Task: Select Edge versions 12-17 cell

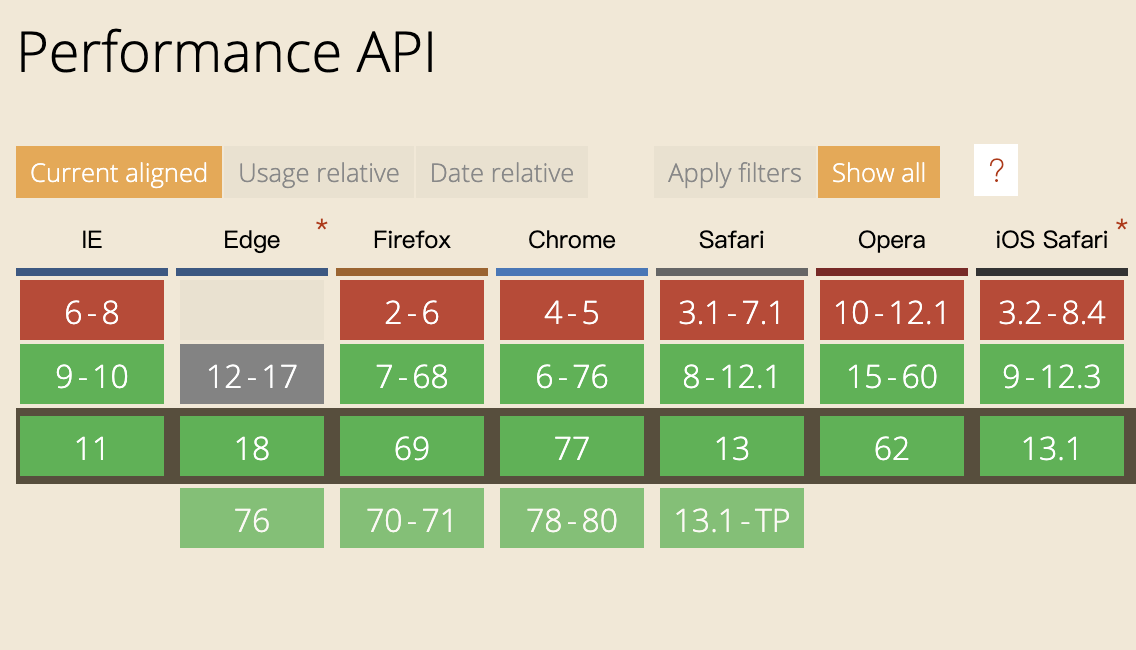Action: pyautogui.click(x=251, y=374)
